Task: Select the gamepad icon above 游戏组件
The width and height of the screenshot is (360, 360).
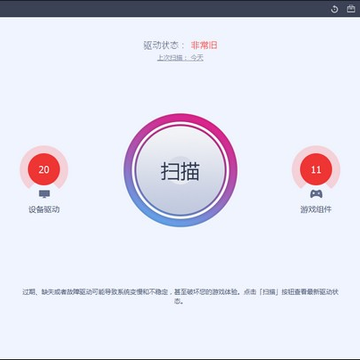Action: (x=316, y=194)
